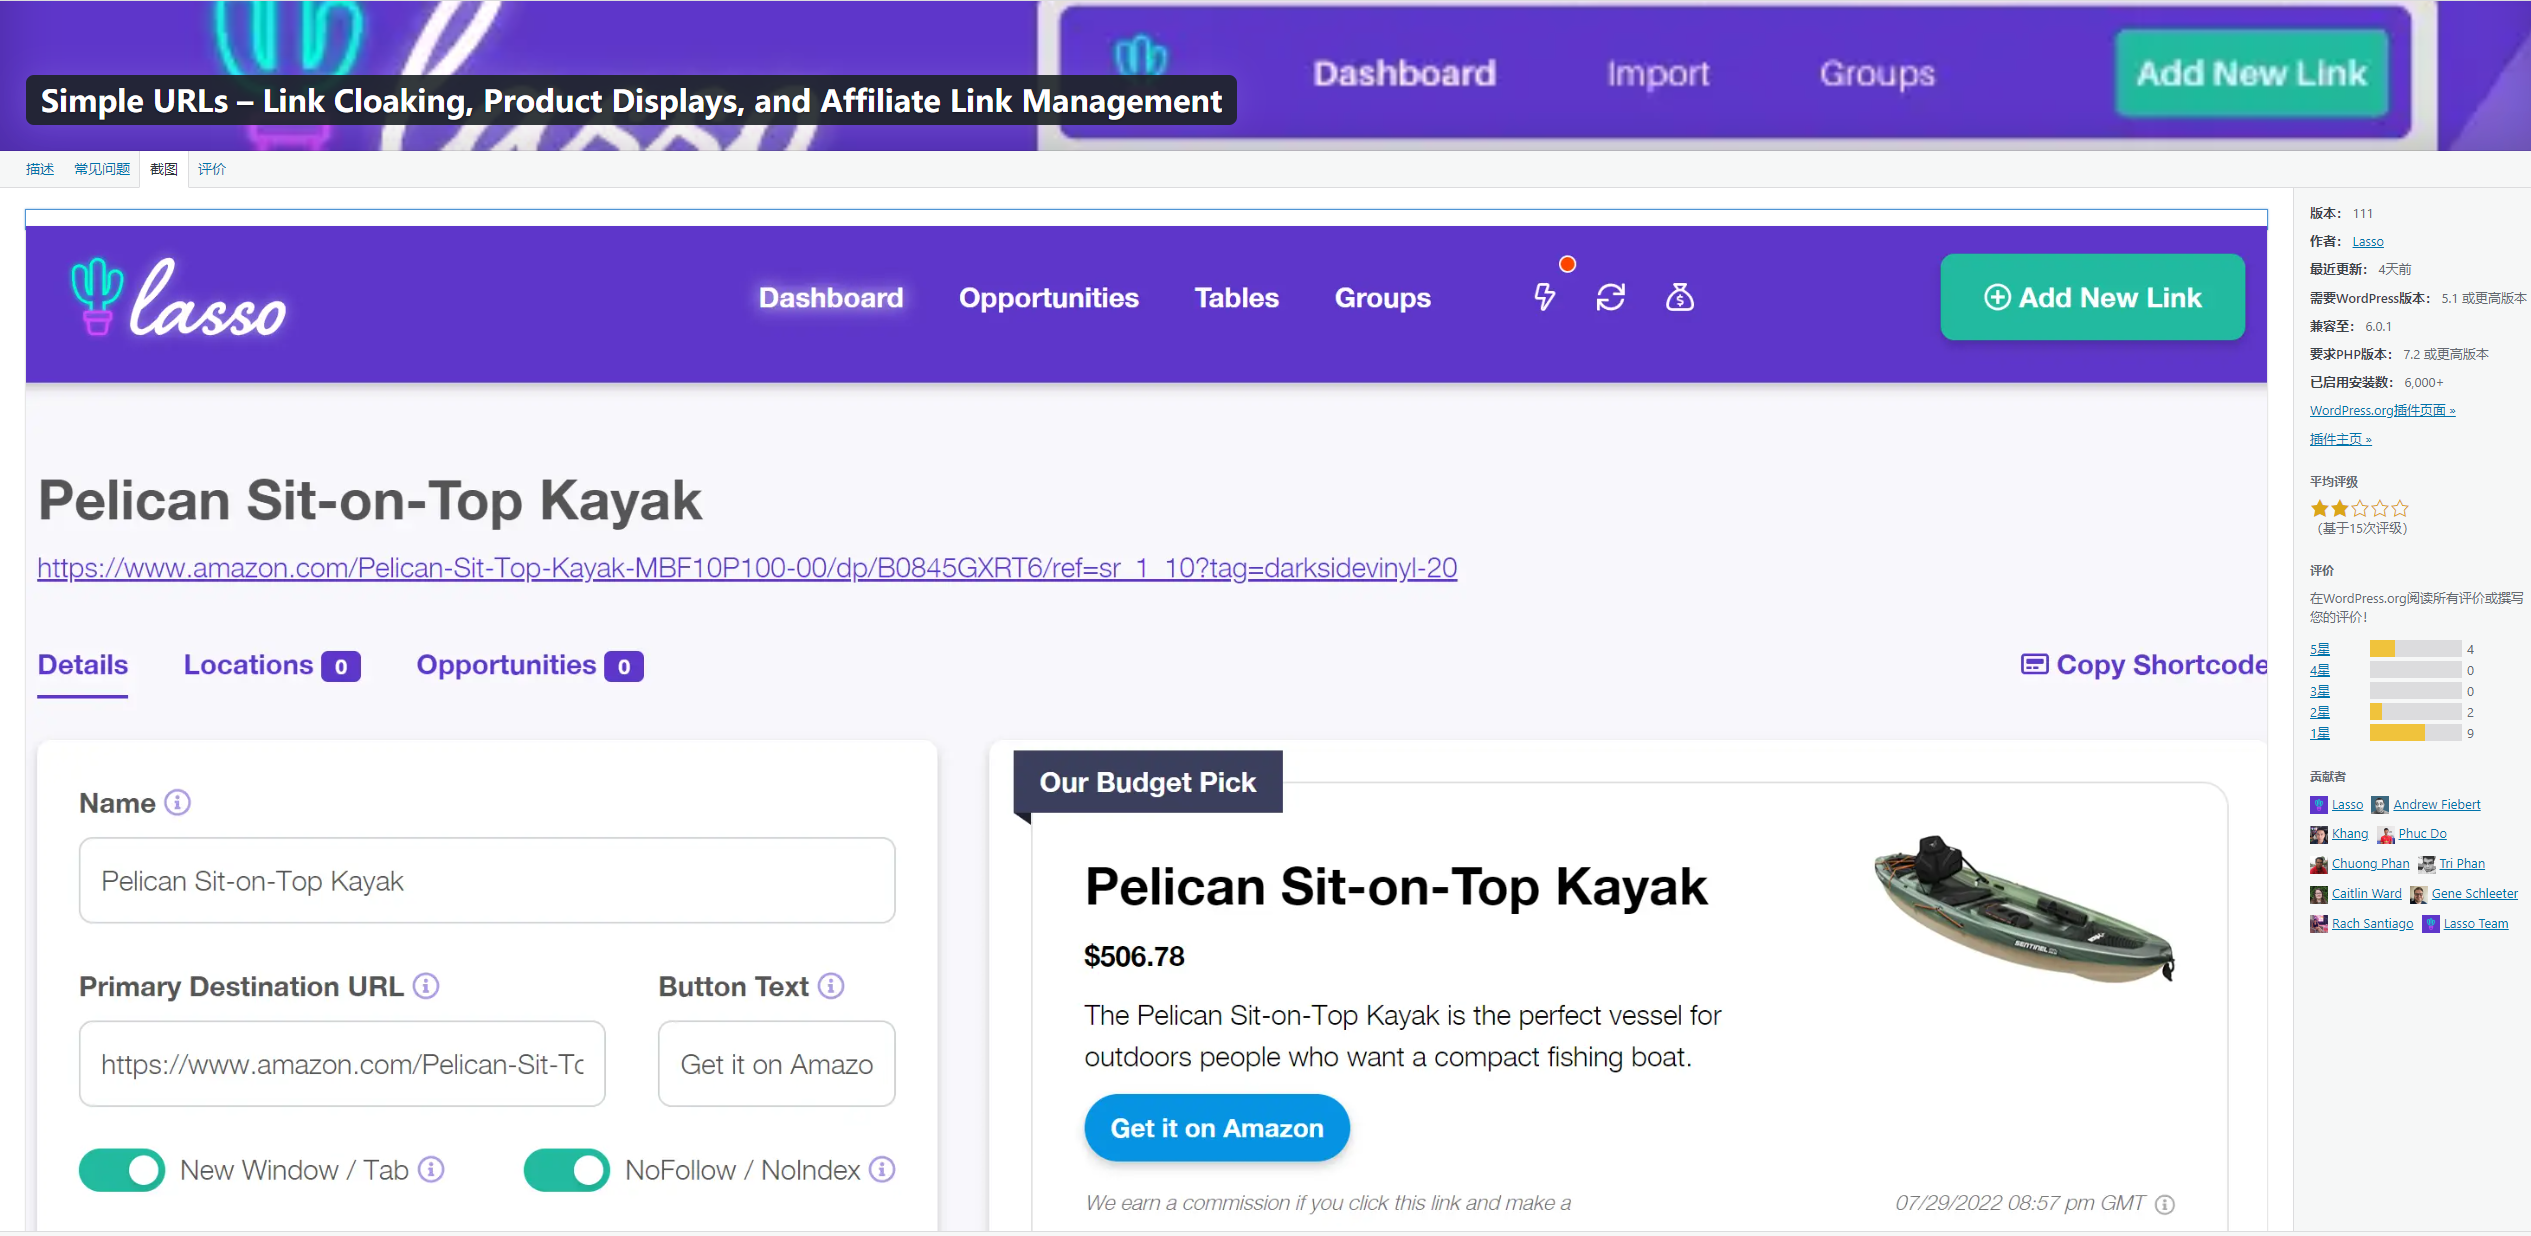Image resolution: width=2531 pixels, height=1236 pixels.
Task: Click Chuong Phan contributor avatar
Action: [2319, 864]
